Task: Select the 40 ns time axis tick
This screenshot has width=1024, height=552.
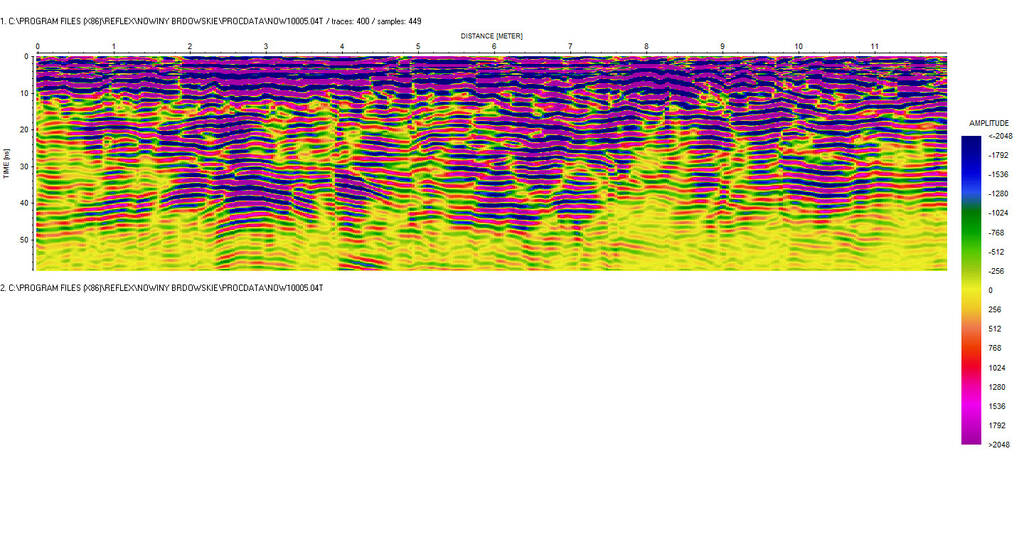Action: coord(26,203)
